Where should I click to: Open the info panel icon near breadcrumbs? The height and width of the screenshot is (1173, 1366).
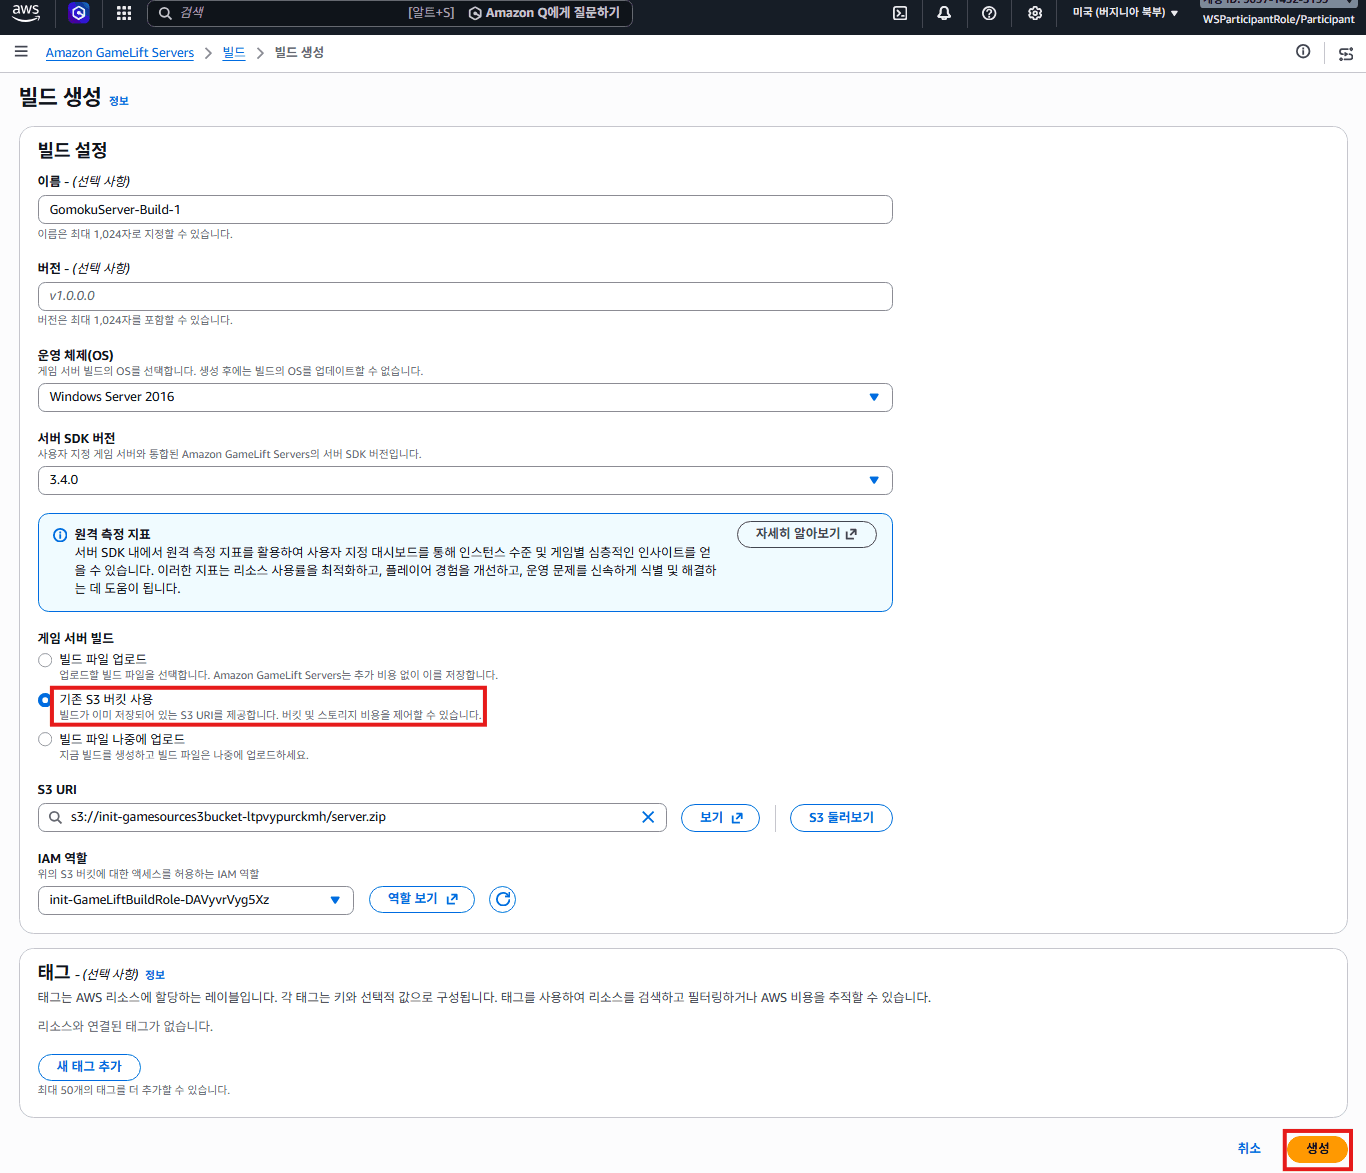click(1303, 51)
